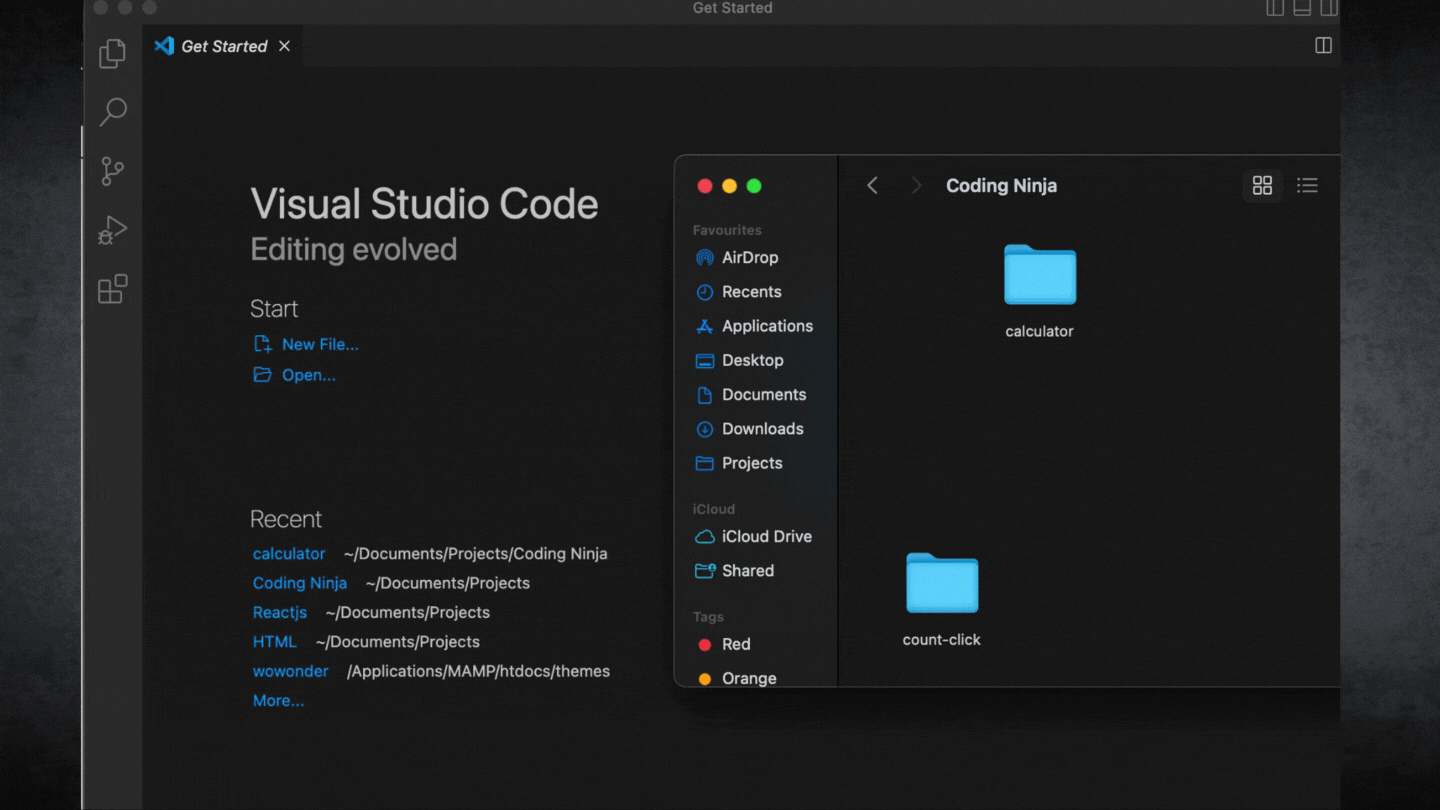Open the Extensions view in activity bar
This screenshot has height=810, width=1440.
[x=113, y=289]
